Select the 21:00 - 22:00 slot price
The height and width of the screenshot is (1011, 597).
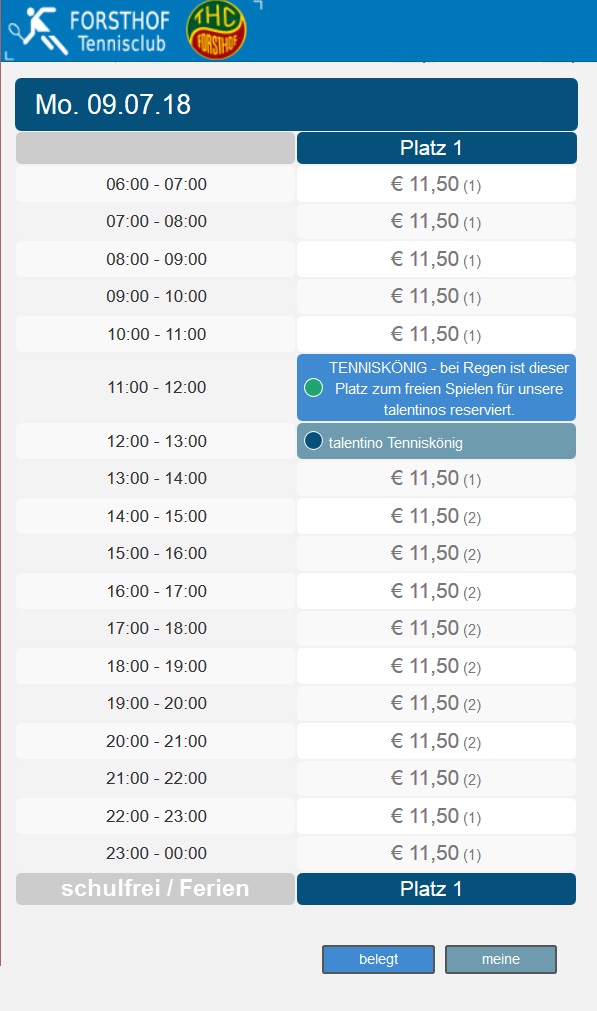pos(436,778)
